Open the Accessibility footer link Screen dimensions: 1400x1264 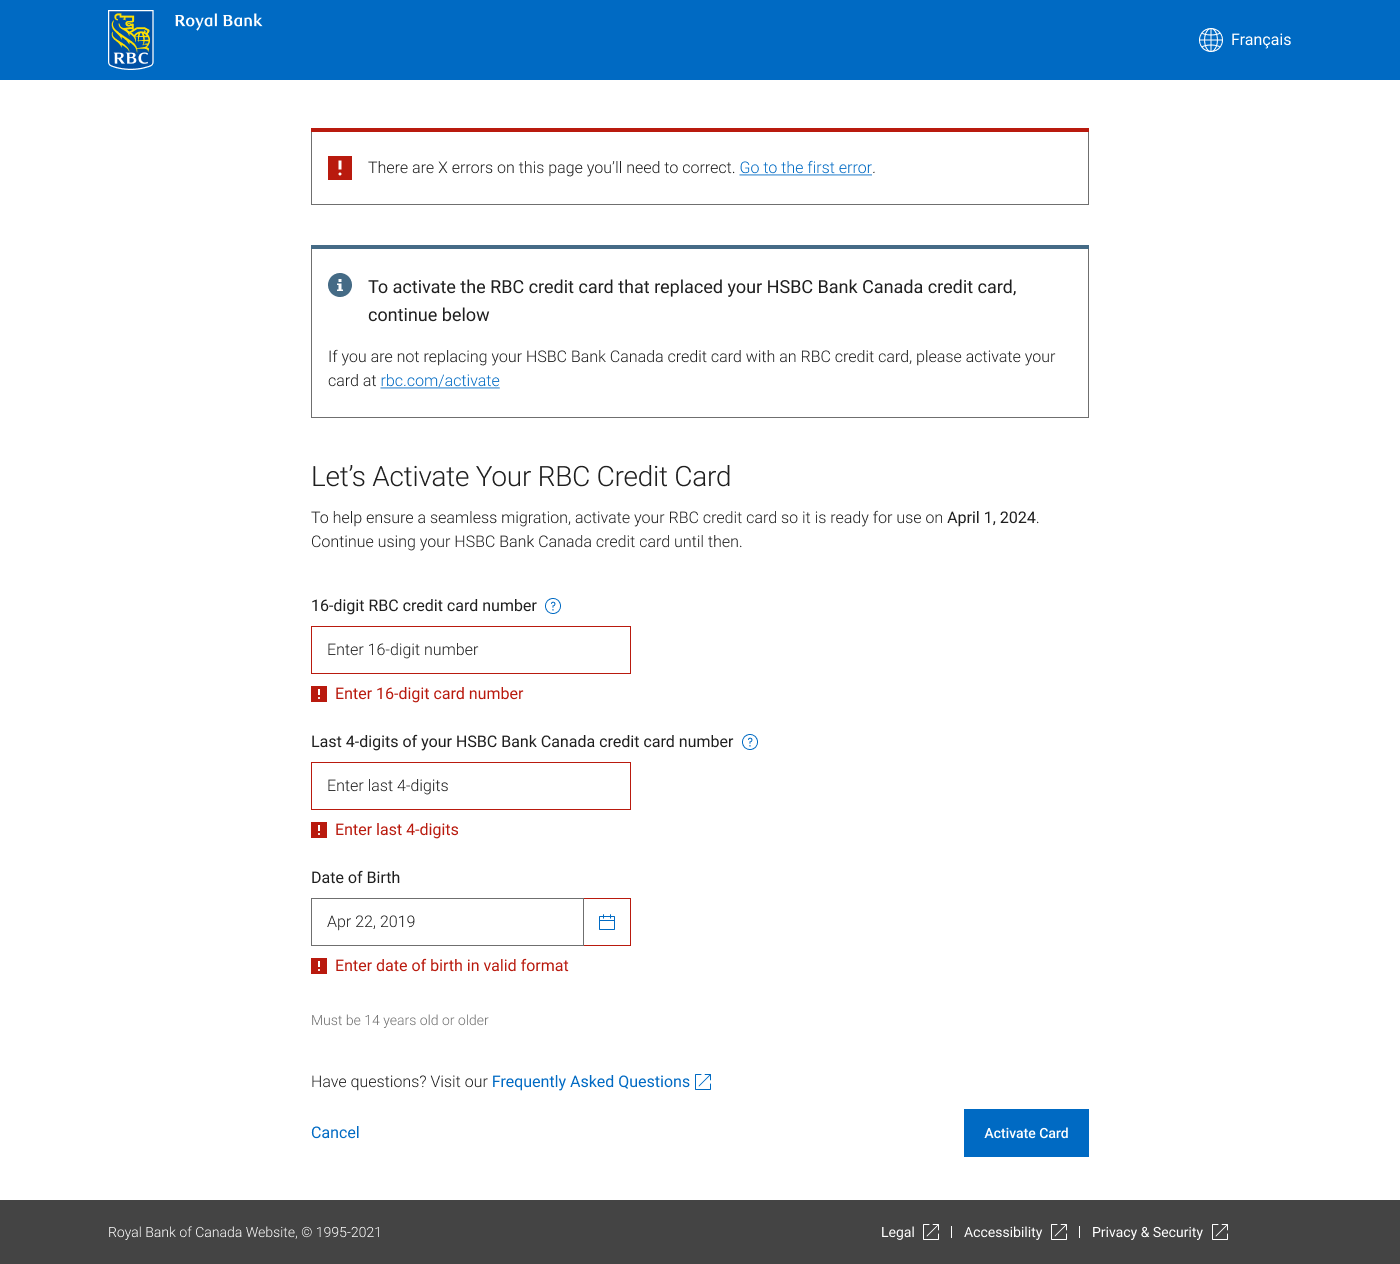coord(1003,1232)
